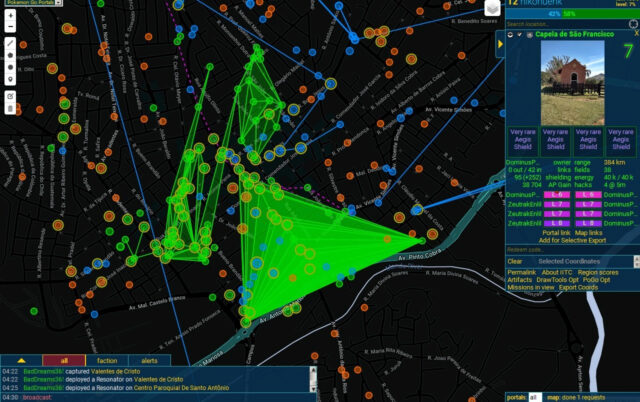Image resolution: width=640 pixels, height=402 pixels.
Task: Collapse the sidebar with yellow arrow
Action: (x=500, y=44)
